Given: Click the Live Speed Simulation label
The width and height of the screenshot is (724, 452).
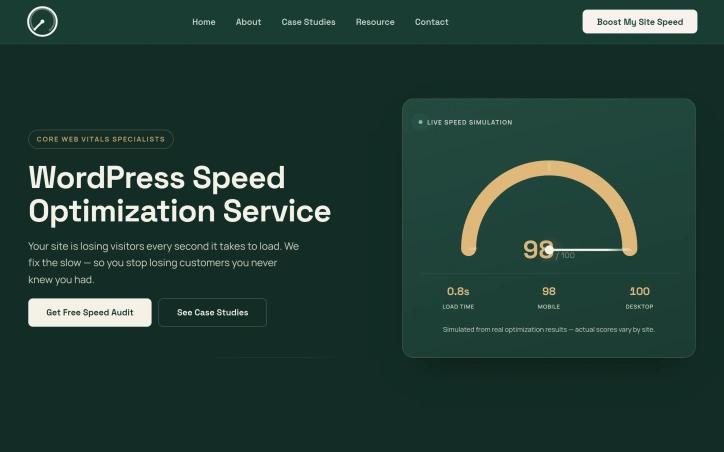Looking at the screenshot, I should (470, 122).
